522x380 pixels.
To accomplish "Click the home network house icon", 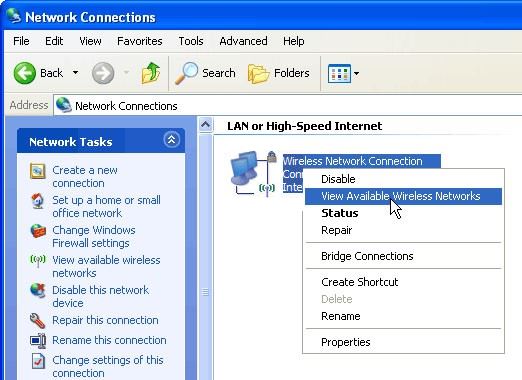I will pos(38,201).
